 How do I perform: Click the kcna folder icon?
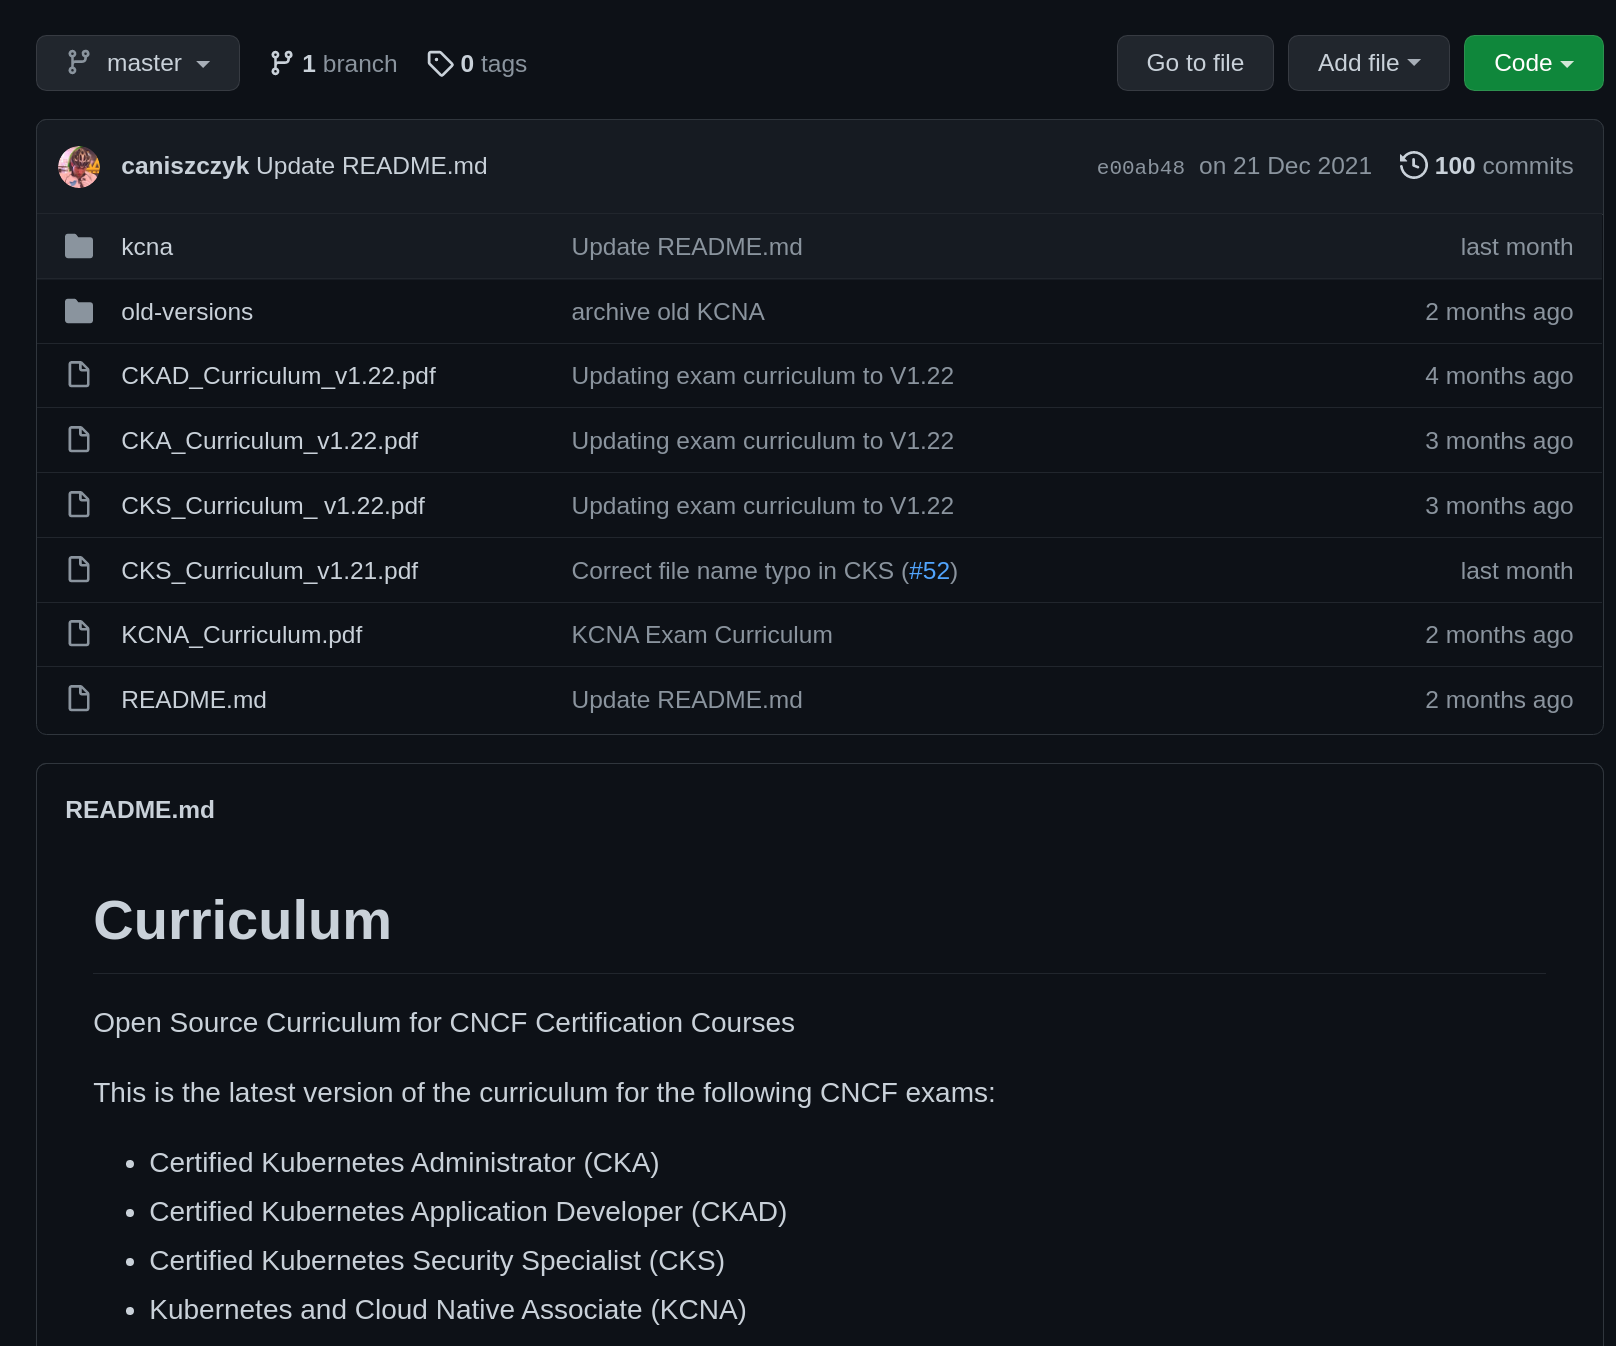click(x=79, y=246)
